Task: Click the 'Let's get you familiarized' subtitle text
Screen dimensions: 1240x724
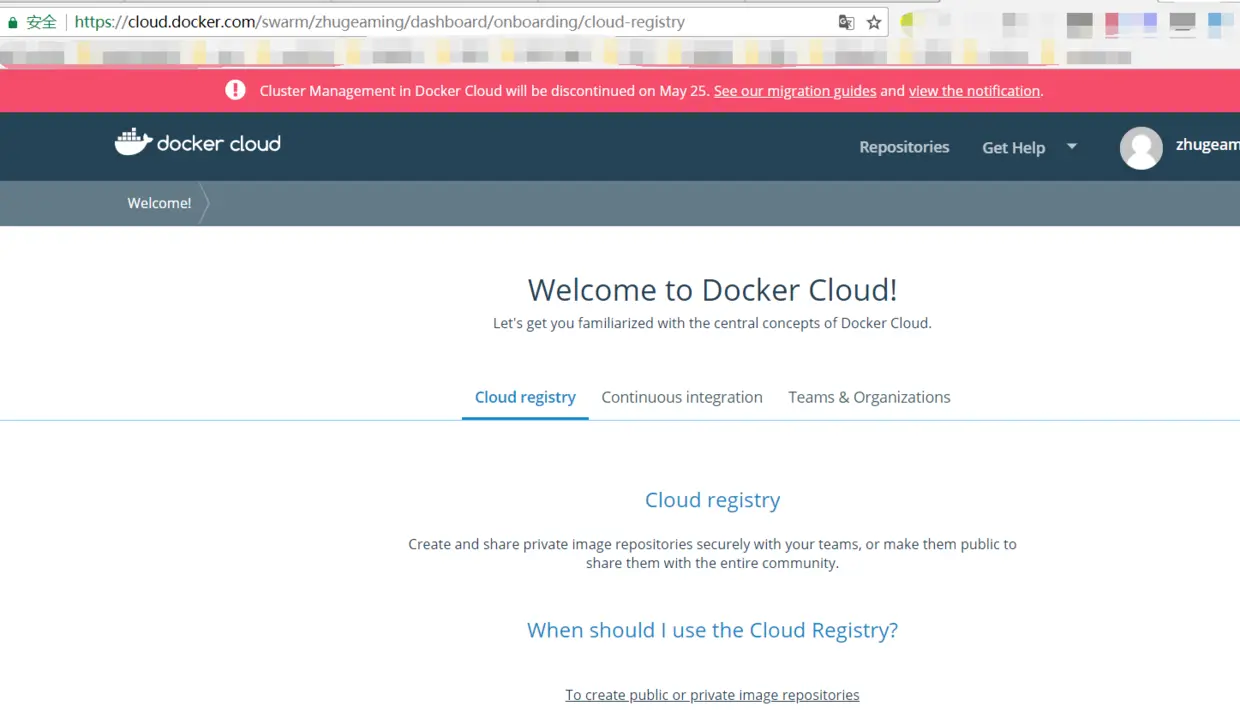Action: point(712,323)
